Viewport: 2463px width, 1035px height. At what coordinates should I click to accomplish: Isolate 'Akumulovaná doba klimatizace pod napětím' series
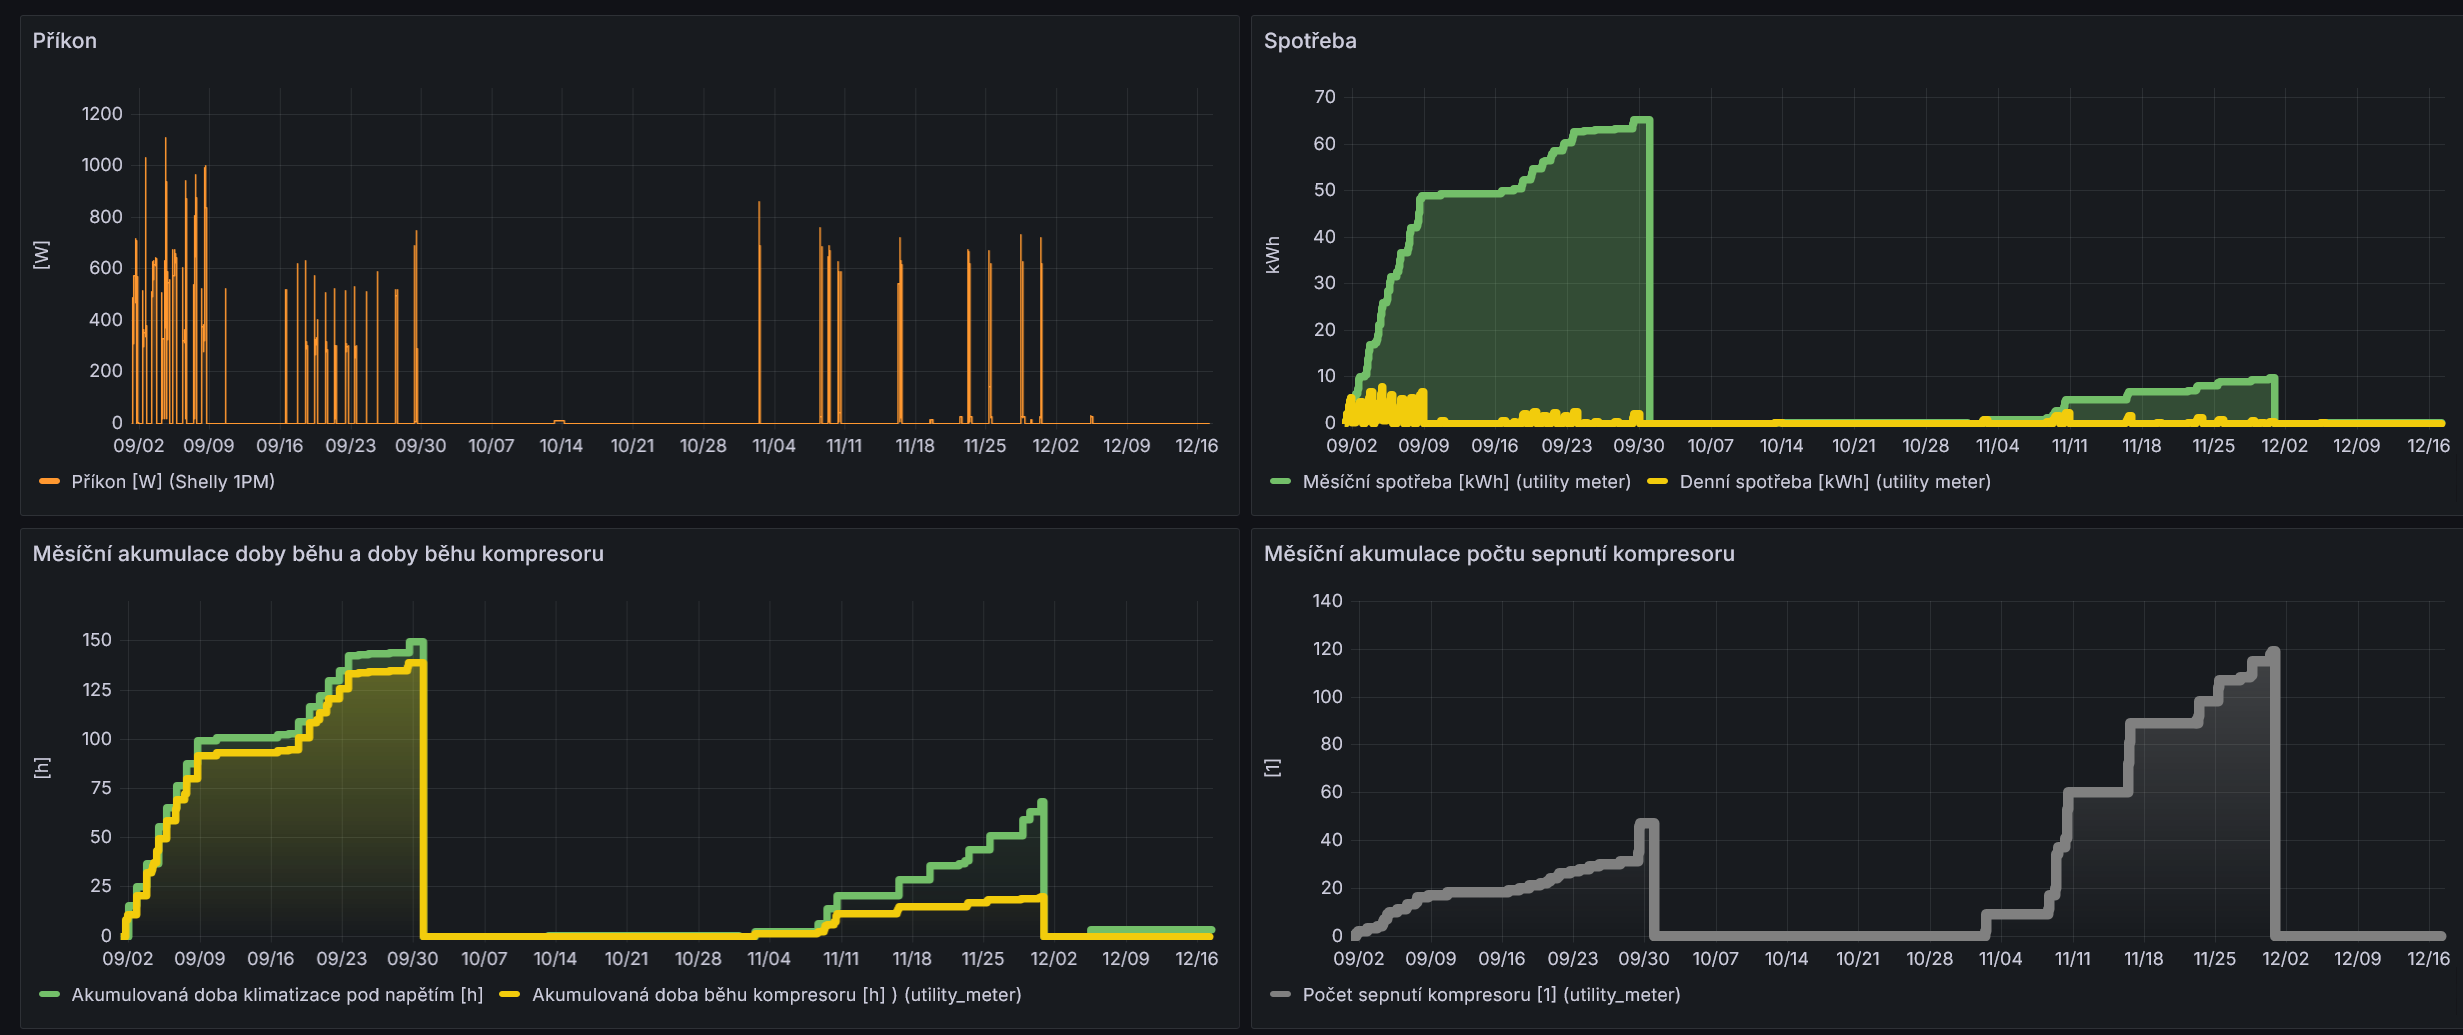coord(276,995)
